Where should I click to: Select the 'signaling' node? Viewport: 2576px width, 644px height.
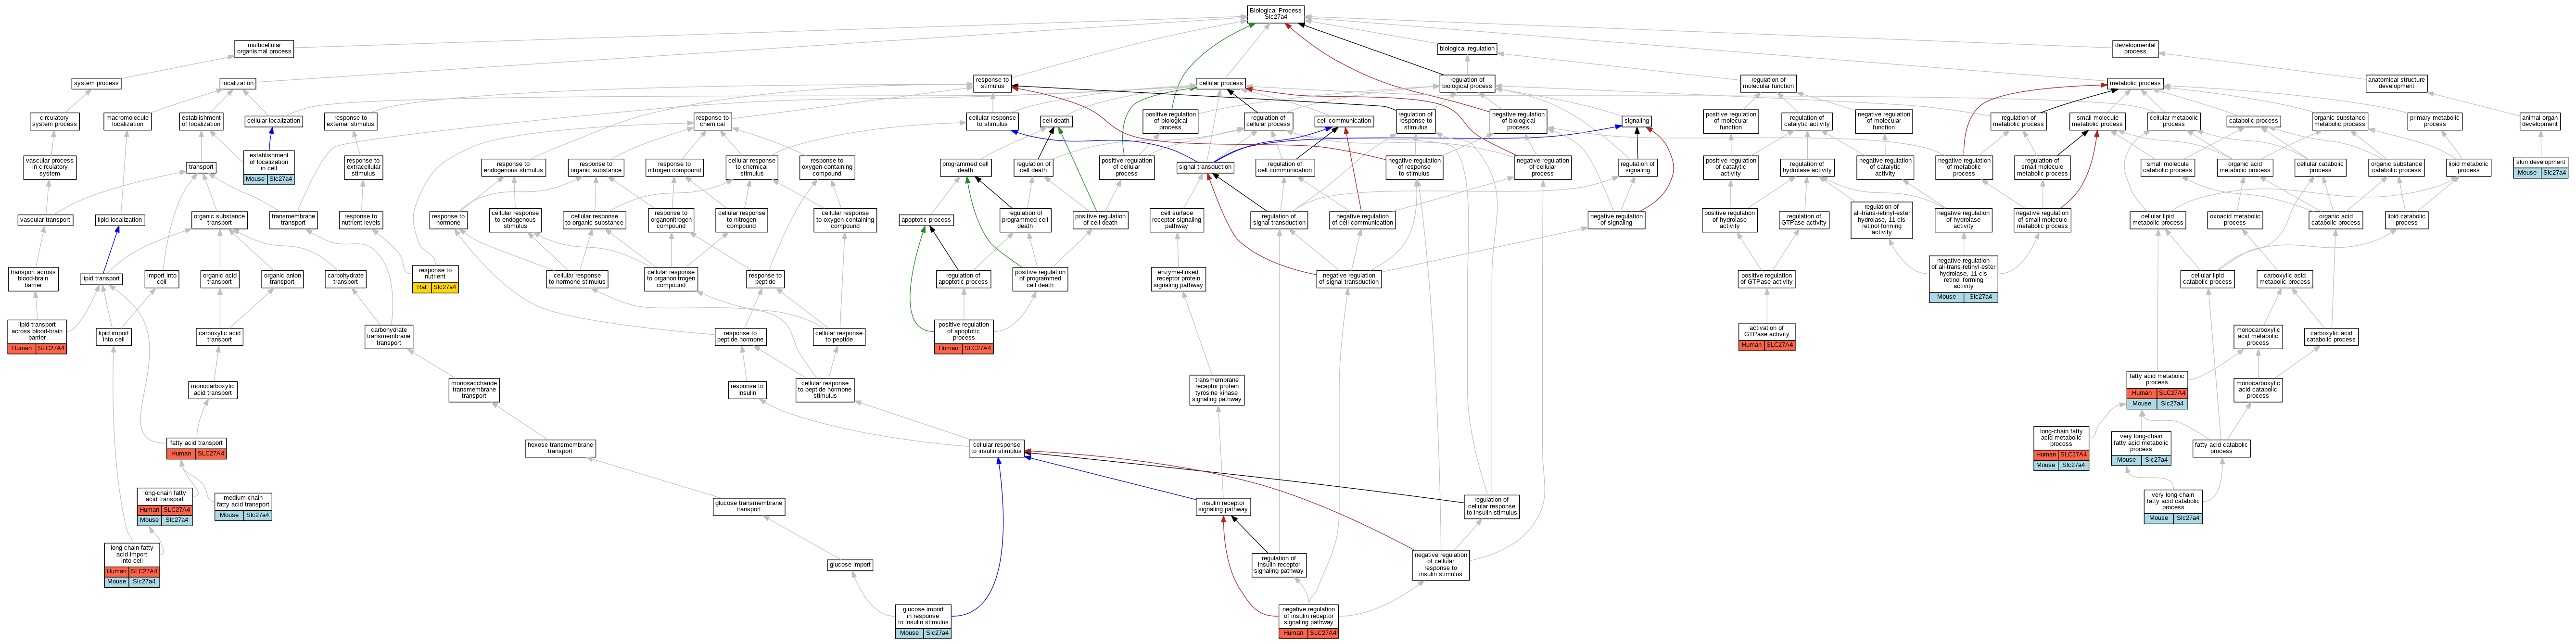(x=1637, y=121)
